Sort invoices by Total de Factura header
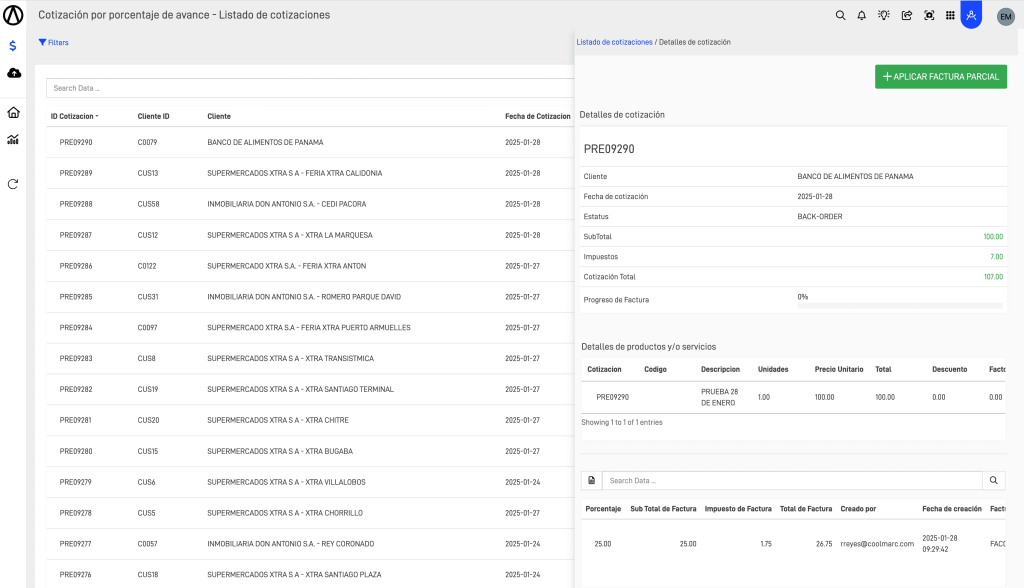 click(806, 508)
